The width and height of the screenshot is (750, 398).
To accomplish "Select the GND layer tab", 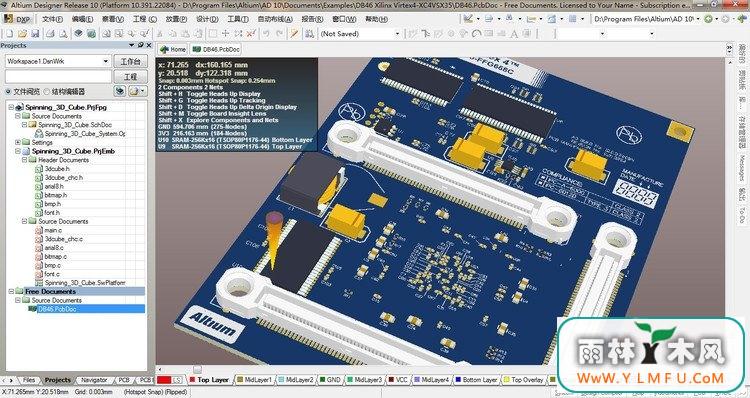I will pos(330,380).
